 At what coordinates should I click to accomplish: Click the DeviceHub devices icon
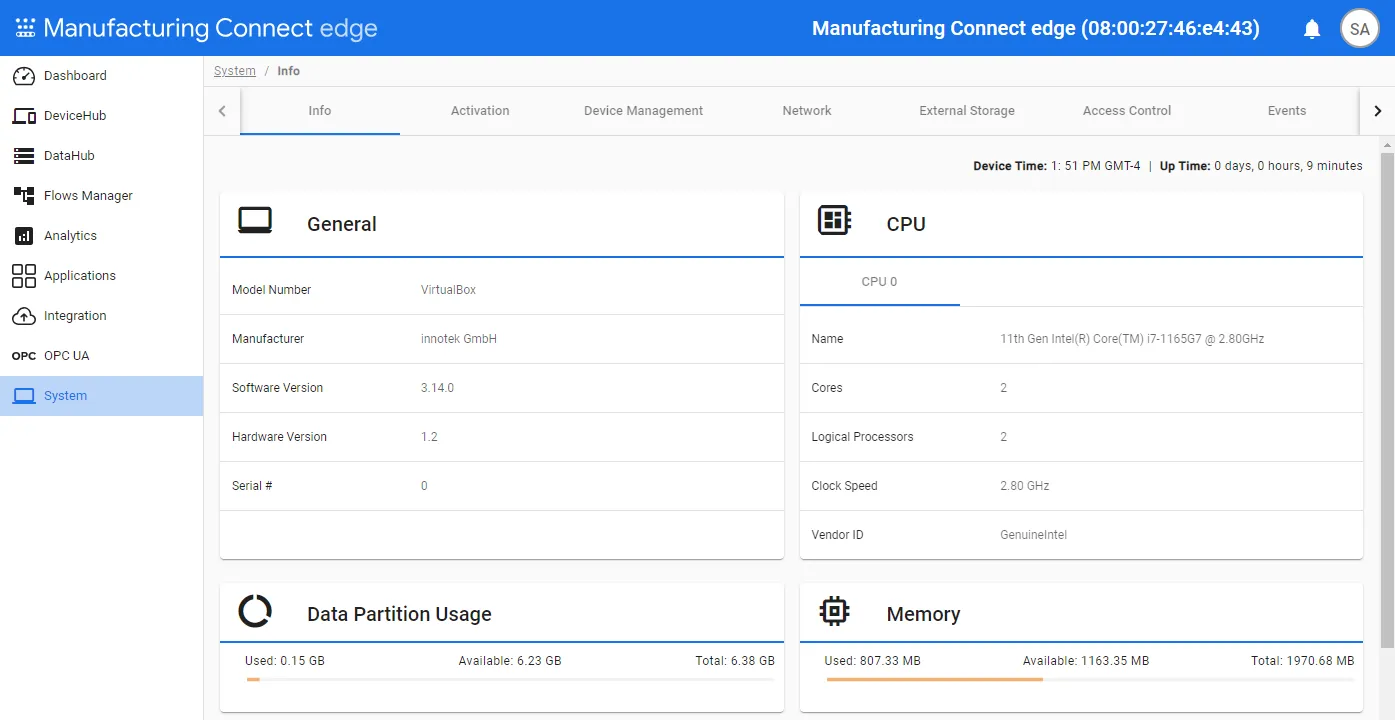(x=24, y=116)
